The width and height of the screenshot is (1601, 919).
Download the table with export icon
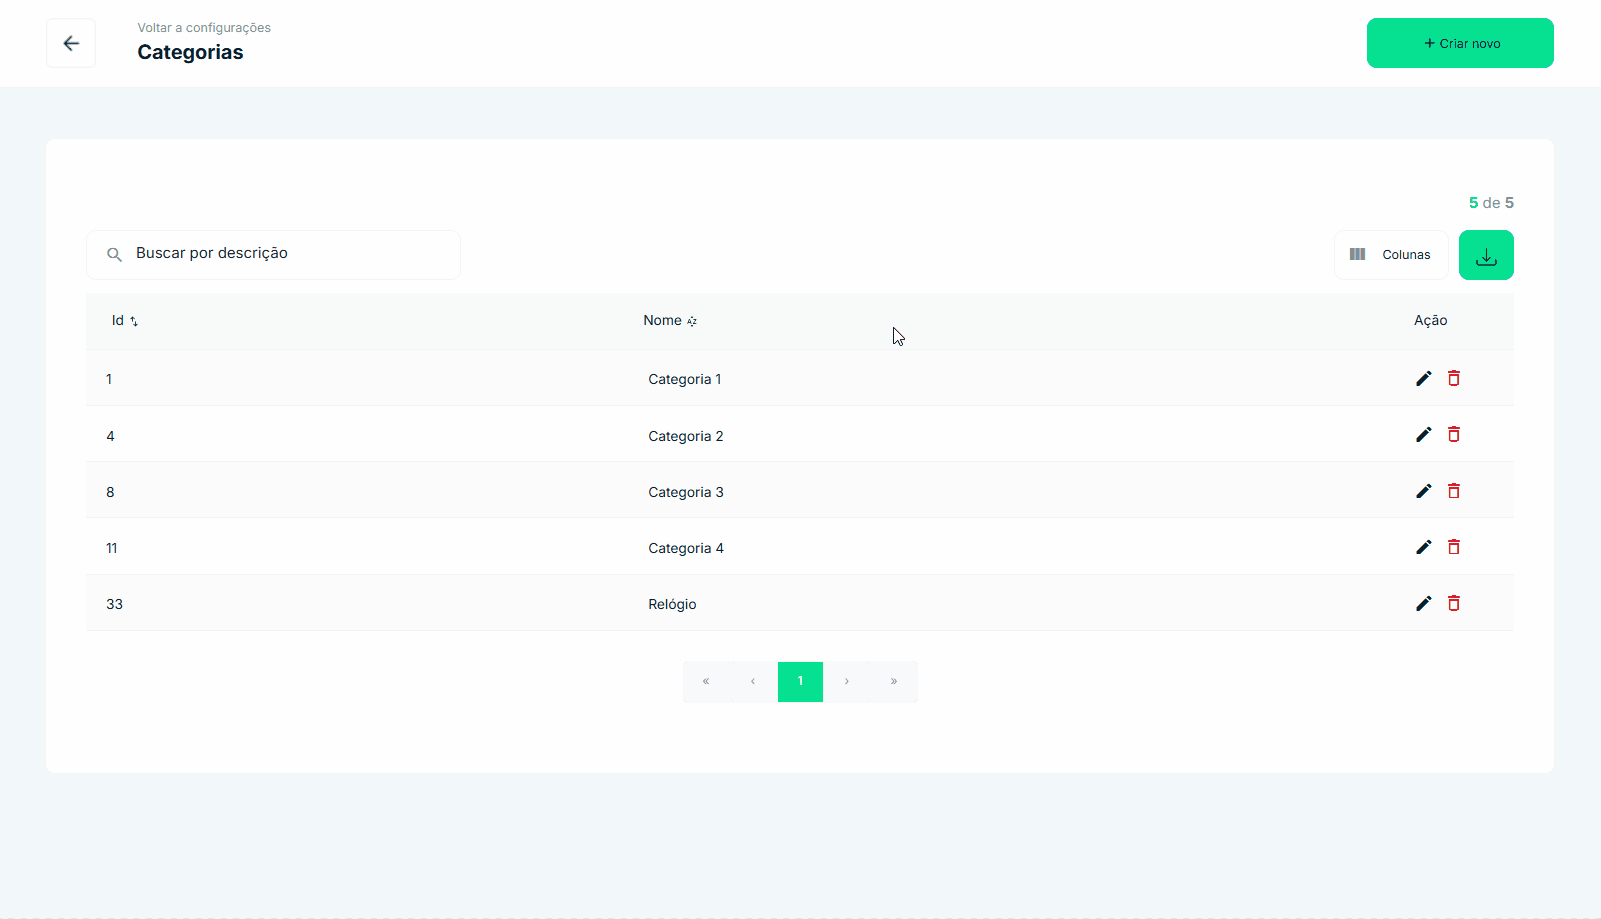tap(1485, 255)
